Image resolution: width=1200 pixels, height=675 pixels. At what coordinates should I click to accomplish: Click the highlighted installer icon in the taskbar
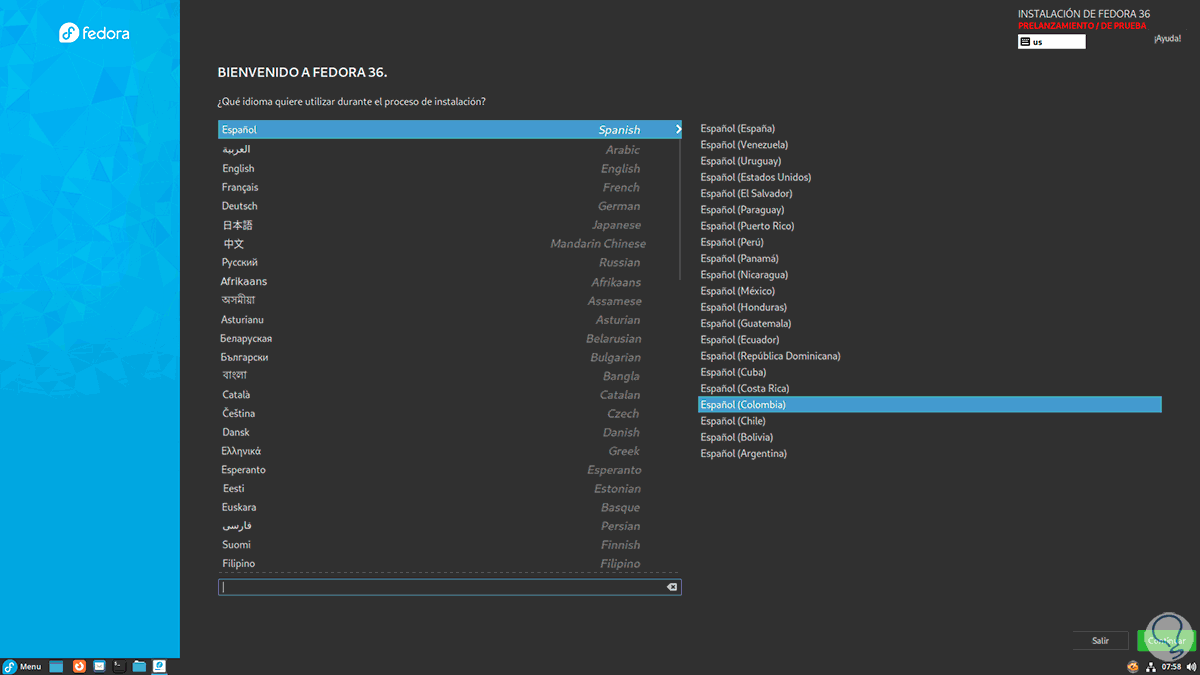point(159,666)
